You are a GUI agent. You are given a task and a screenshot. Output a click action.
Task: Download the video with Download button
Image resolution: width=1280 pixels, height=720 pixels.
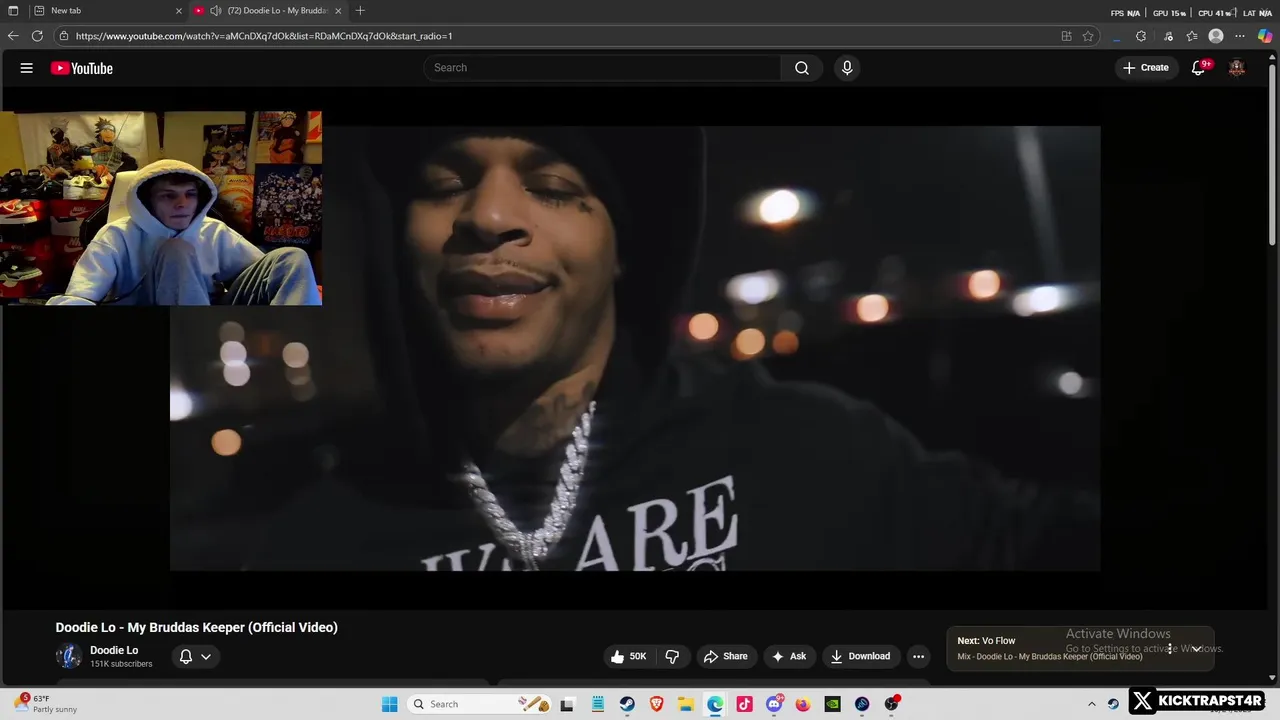click(860, 656)
